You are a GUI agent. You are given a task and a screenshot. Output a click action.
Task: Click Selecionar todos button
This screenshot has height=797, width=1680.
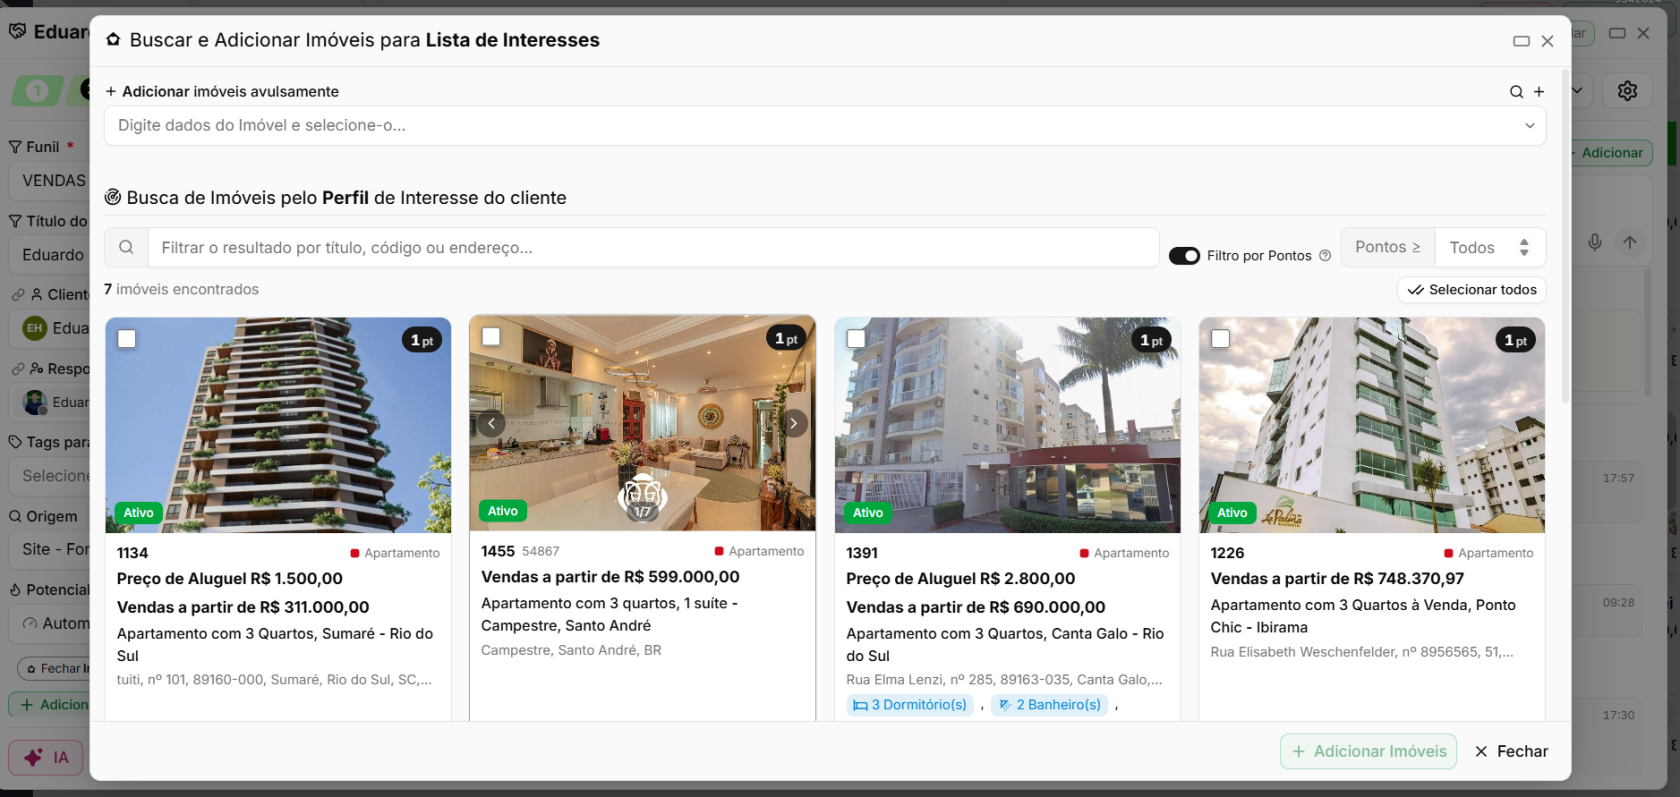pyautogui.click(x=1472, y=290)
